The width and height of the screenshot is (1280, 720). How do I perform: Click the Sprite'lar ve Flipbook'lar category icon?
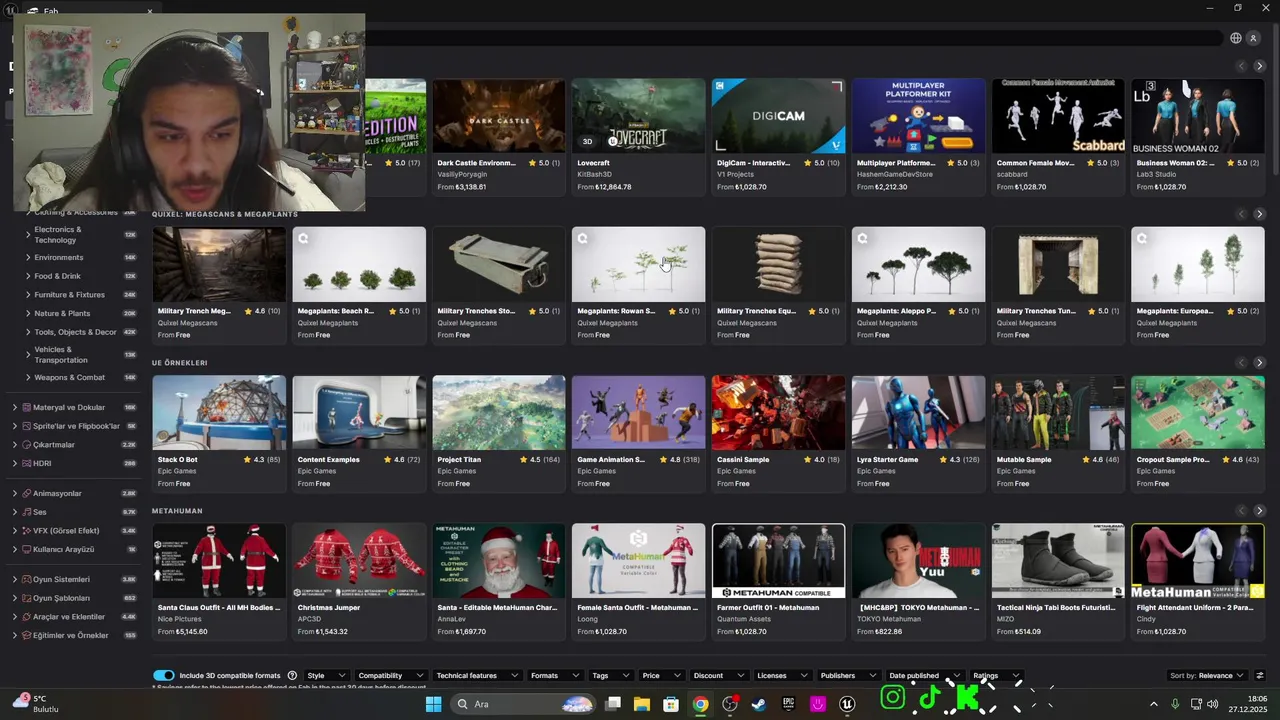[x=26, y=426]
